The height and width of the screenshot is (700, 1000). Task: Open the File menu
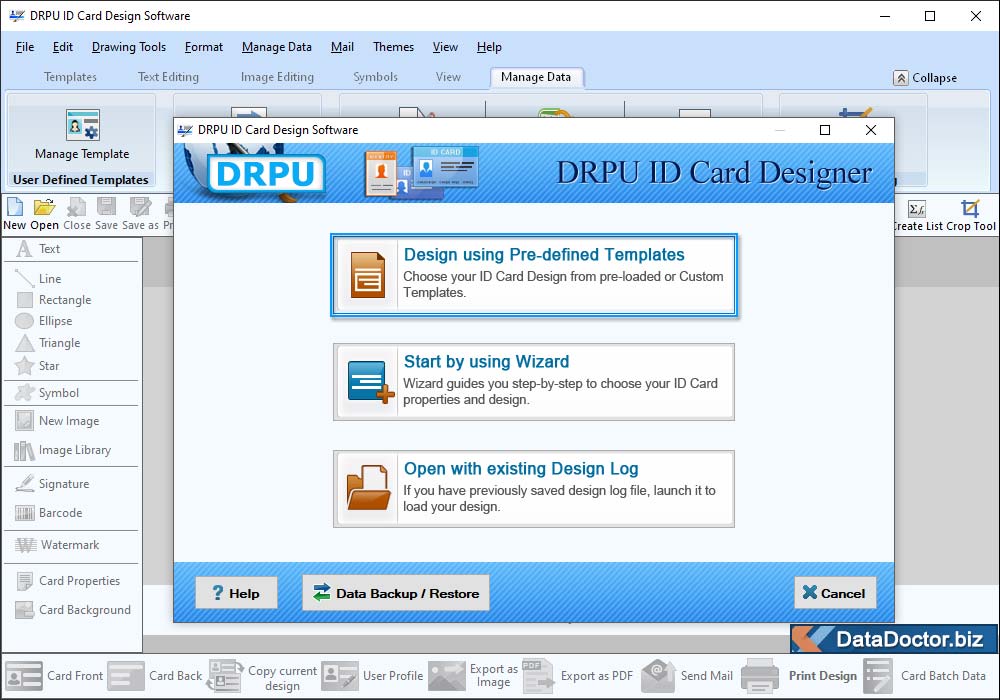(25, 47)
